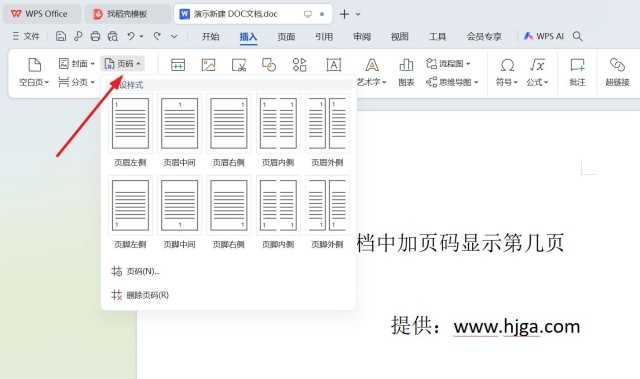This screenshot has height=379, width=640.
Task: Switch to the 页面 ribbon tab
Action: tap(286, 36)
